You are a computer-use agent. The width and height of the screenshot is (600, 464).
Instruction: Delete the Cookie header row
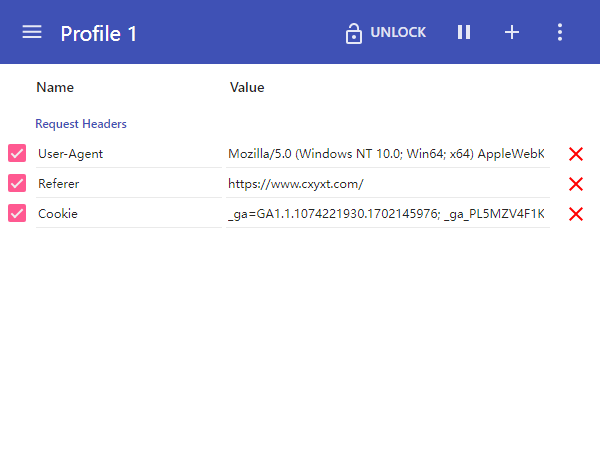(x=576, y=214)
